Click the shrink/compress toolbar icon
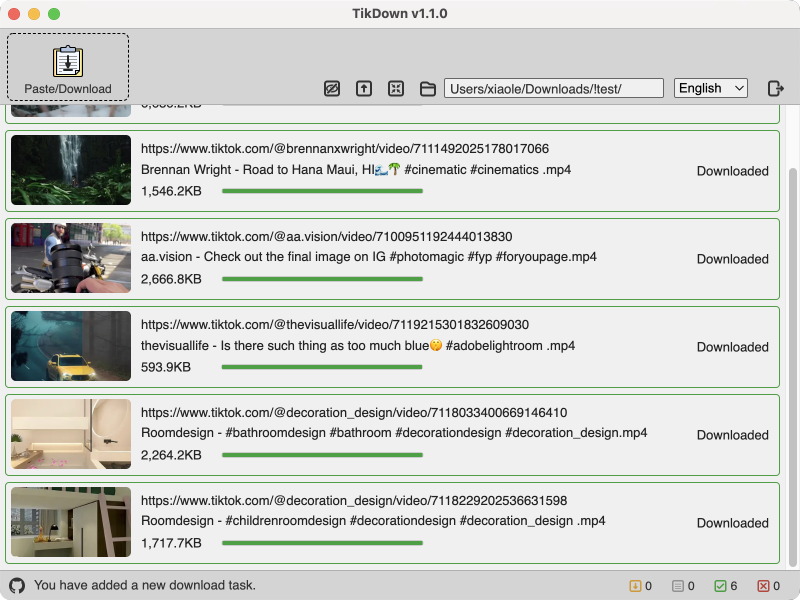The height and width of the screenshot is (600, 800). coord(396,89)
